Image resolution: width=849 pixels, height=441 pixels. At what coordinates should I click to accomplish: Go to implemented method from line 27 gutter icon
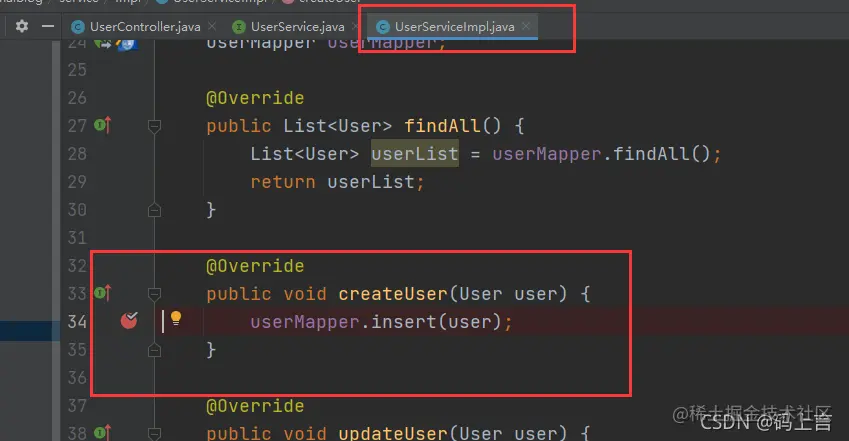[102, 125]
